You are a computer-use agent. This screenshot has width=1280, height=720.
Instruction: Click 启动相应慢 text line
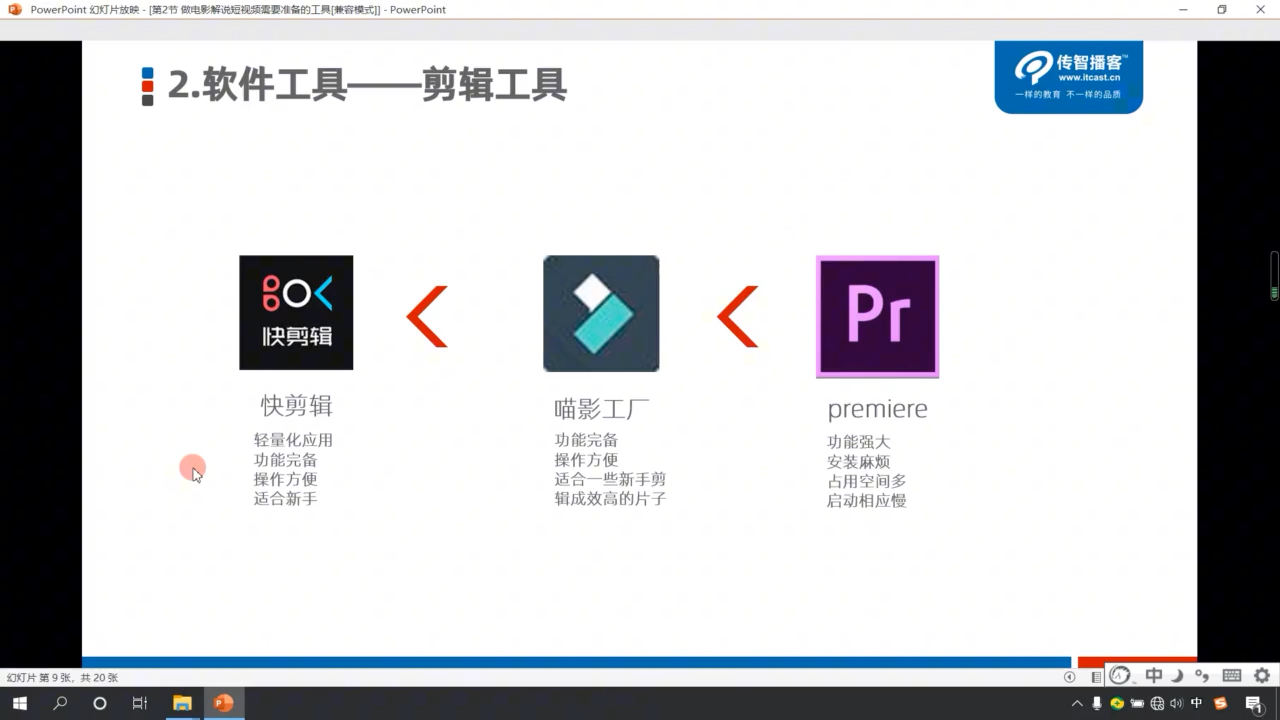866,501
